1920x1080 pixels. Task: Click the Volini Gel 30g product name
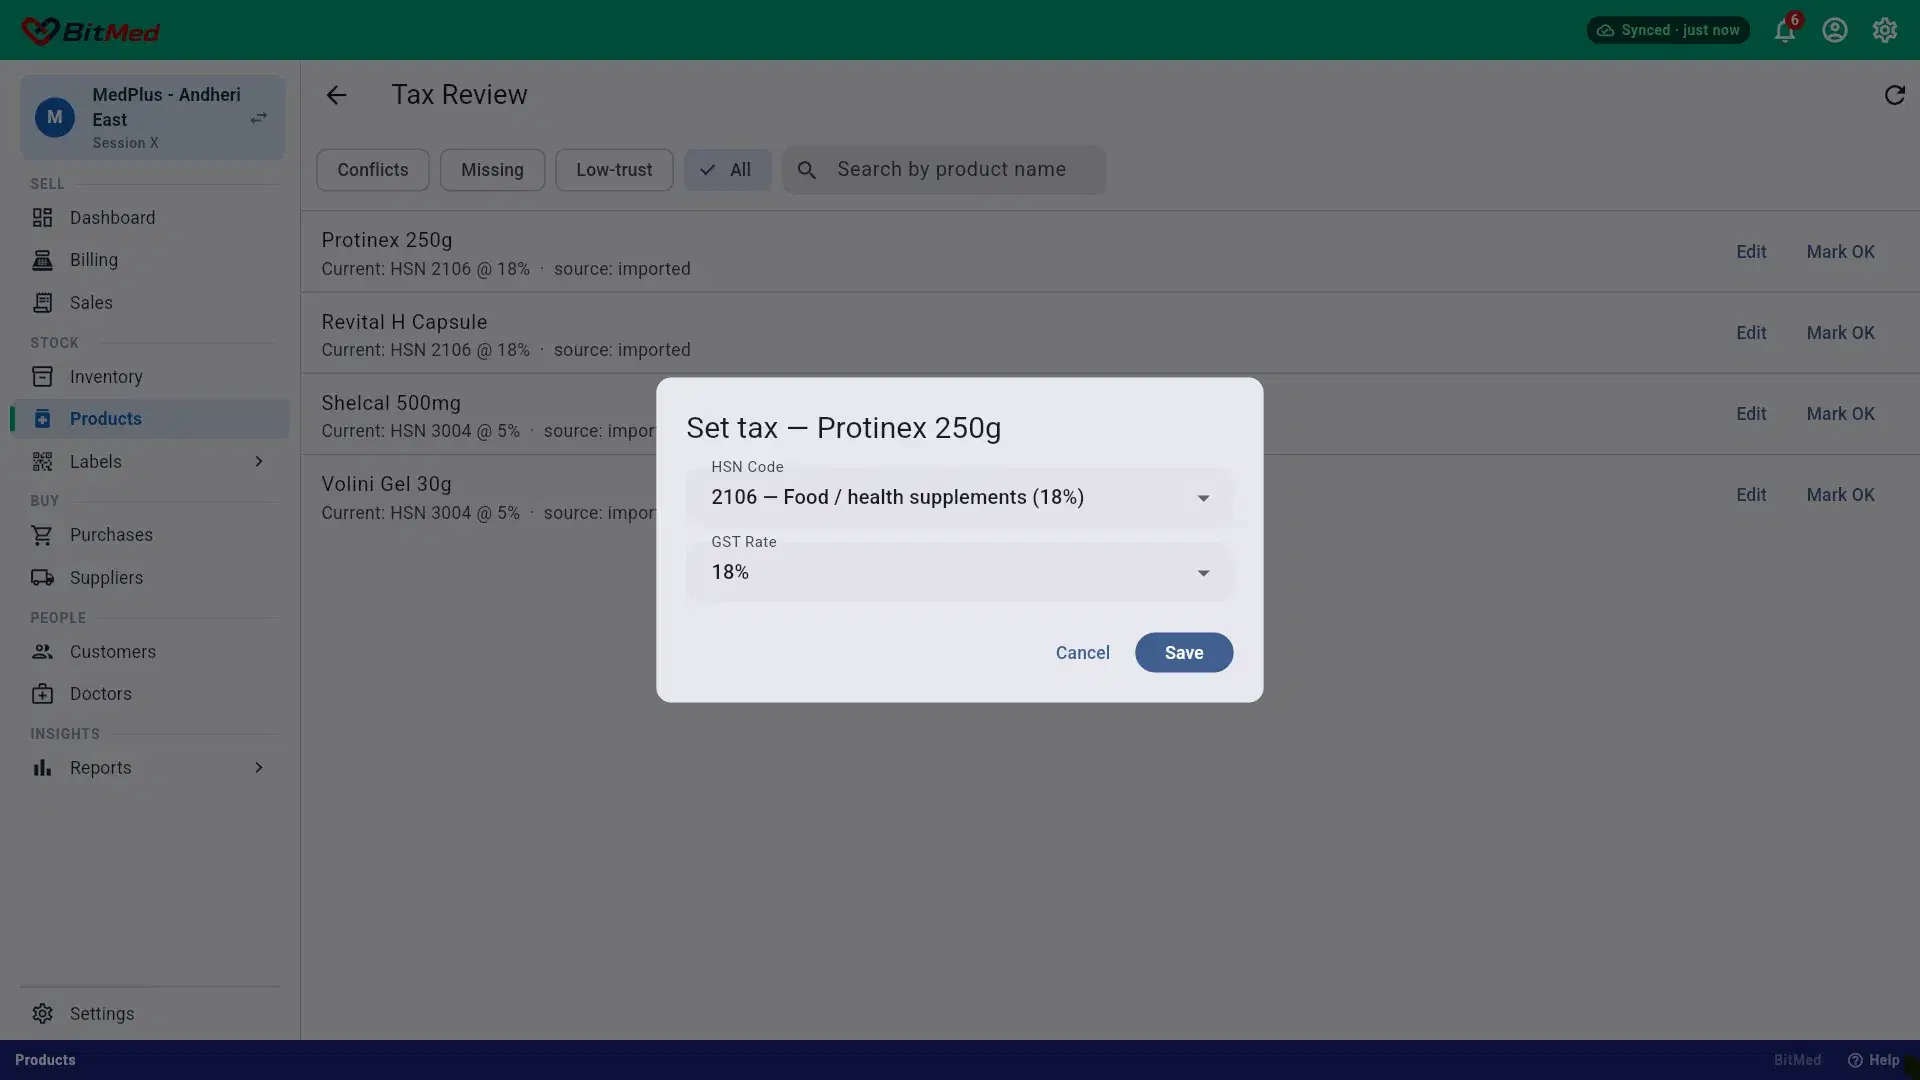(x=386, y=485)
